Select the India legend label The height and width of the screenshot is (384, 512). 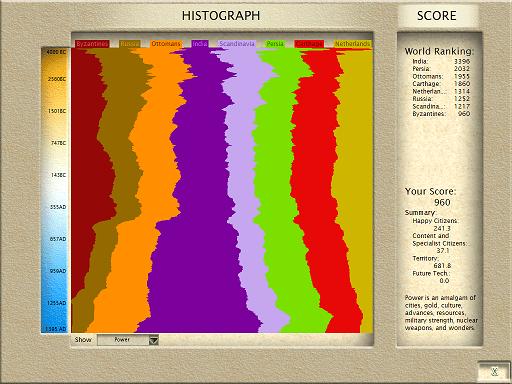[200, 44]
